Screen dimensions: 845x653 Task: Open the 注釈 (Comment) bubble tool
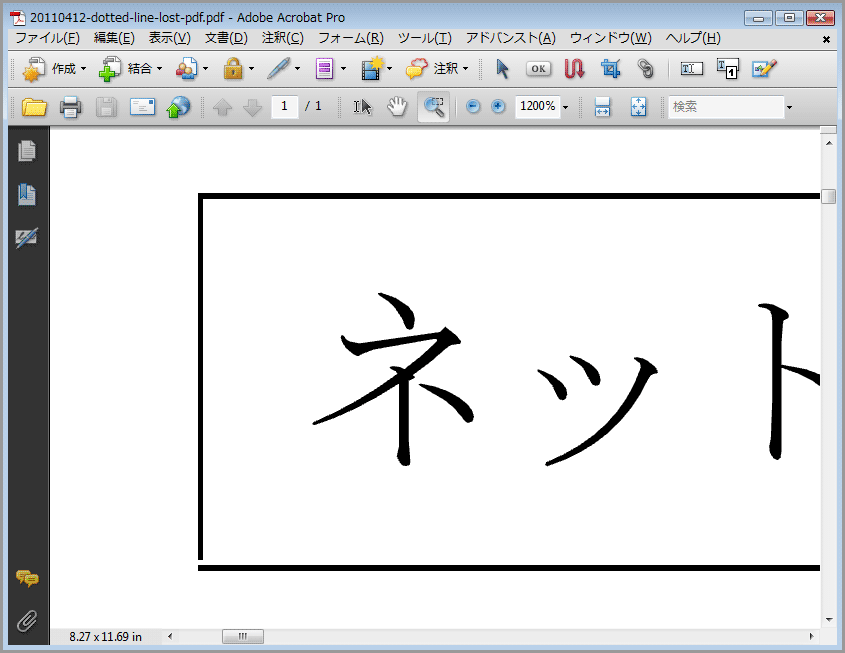432,69
